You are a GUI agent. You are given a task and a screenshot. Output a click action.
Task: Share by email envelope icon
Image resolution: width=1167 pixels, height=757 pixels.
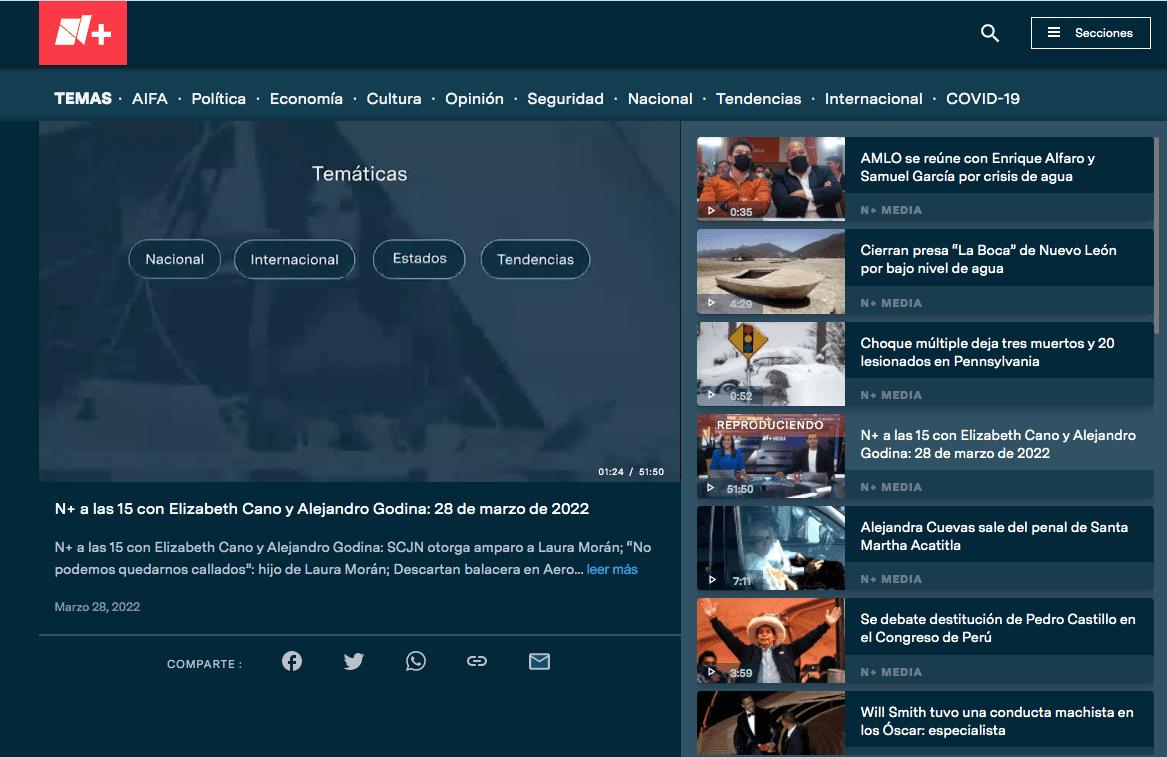[540, 661]
